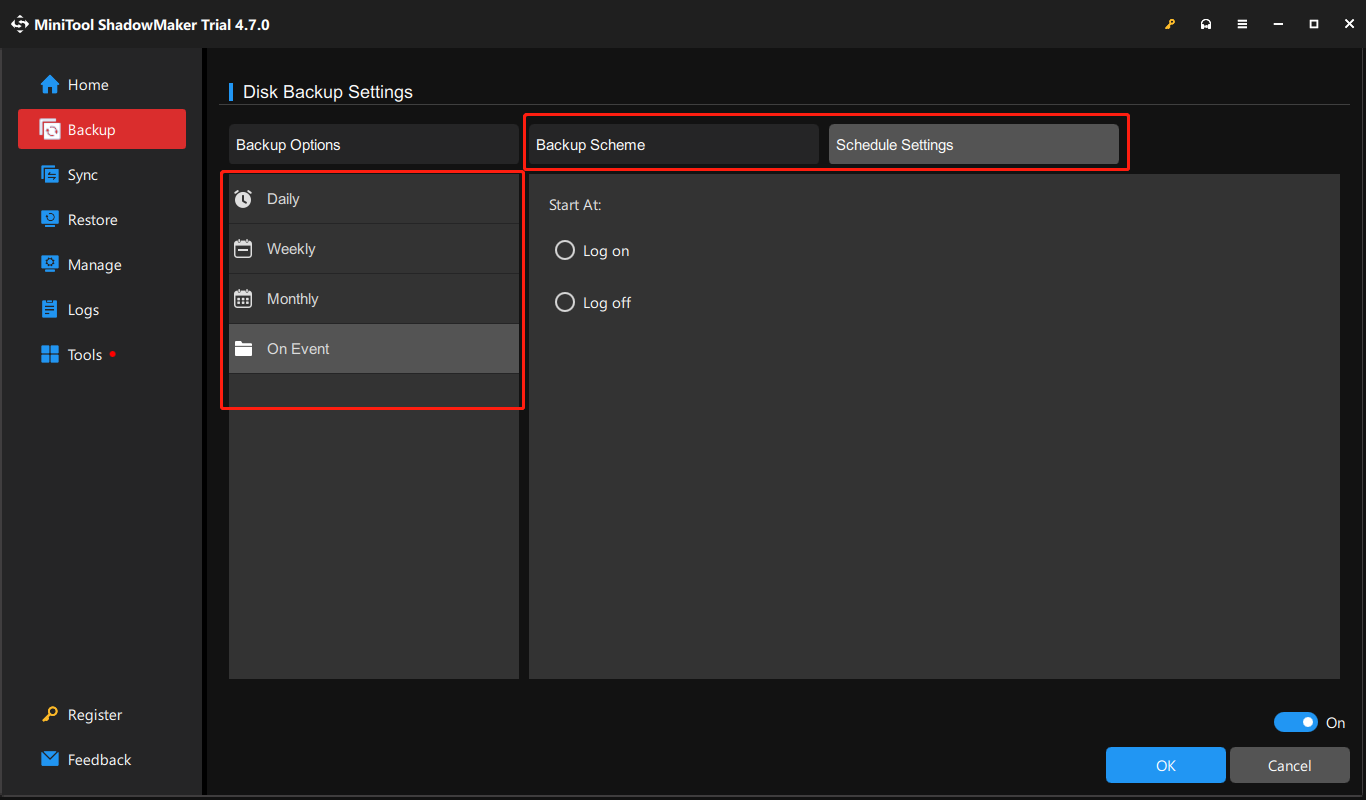Go to the Manage section

[92, 264]
